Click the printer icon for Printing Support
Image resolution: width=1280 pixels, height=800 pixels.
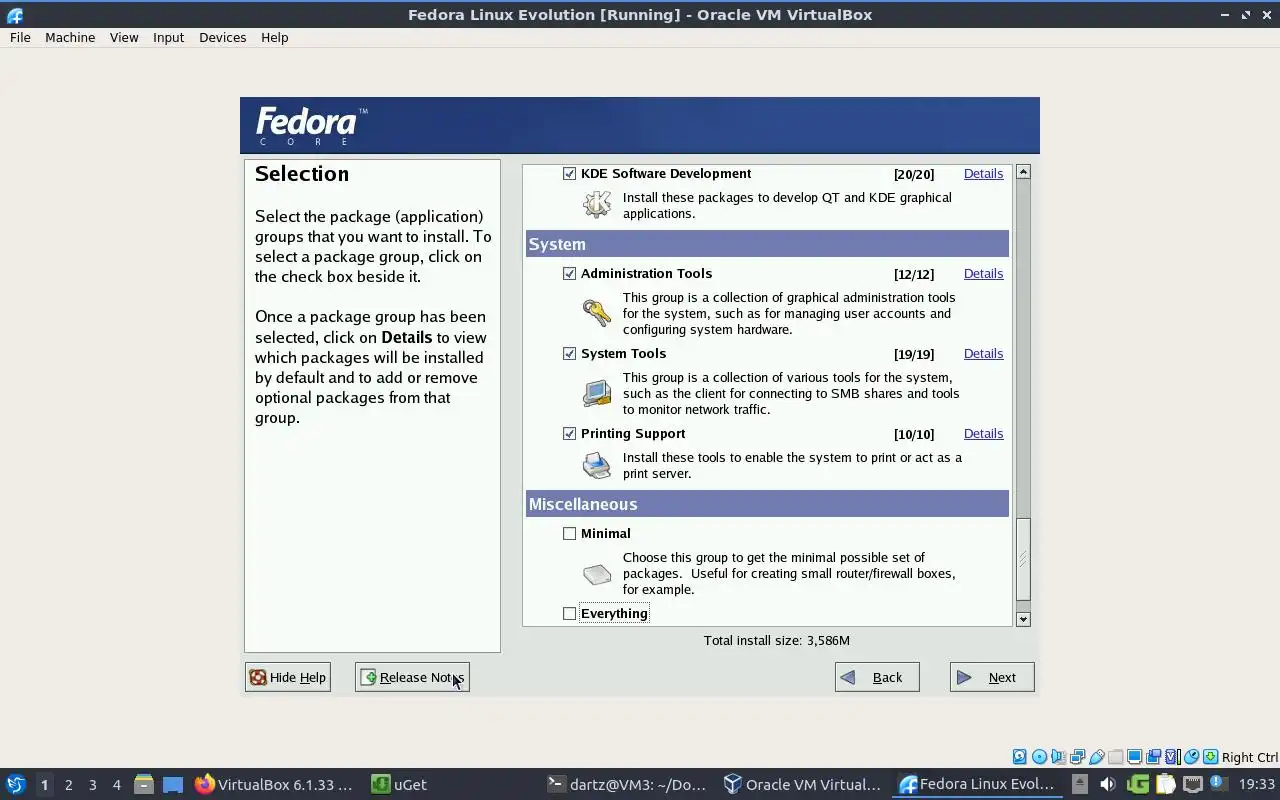597,465
